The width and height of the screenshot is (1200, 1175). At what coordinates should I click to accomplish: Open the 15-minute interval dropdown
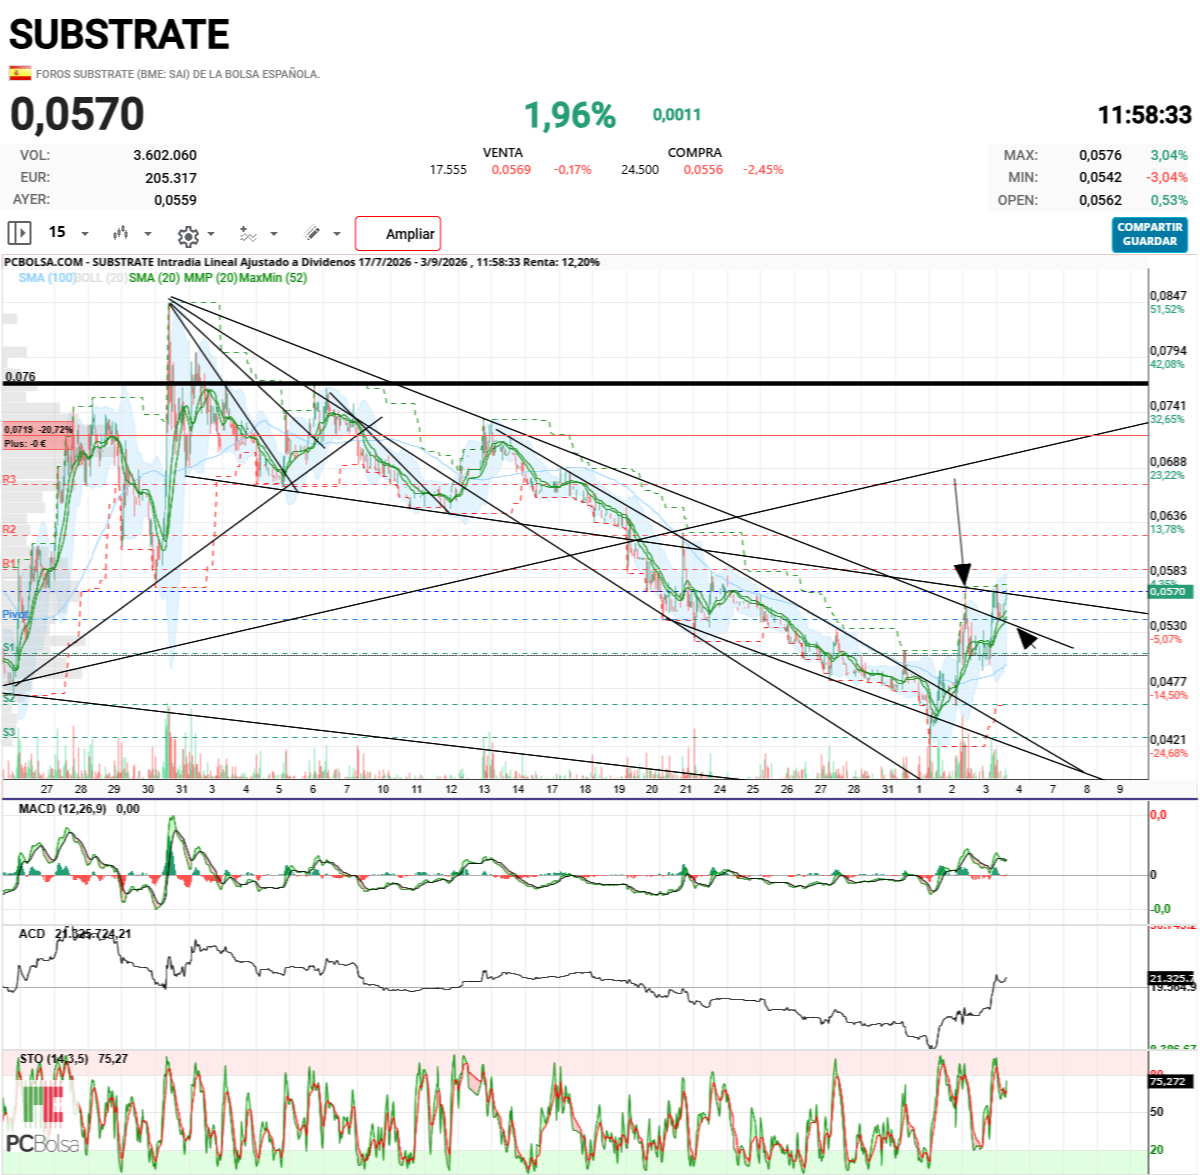coord(68,233)
